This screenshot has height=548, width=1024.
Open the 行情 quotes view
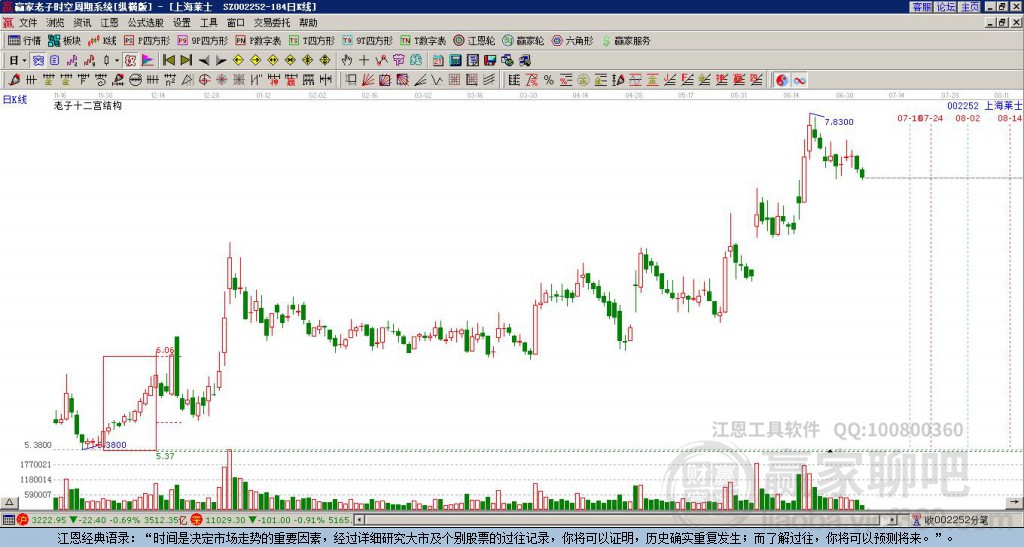pos(25,40)
